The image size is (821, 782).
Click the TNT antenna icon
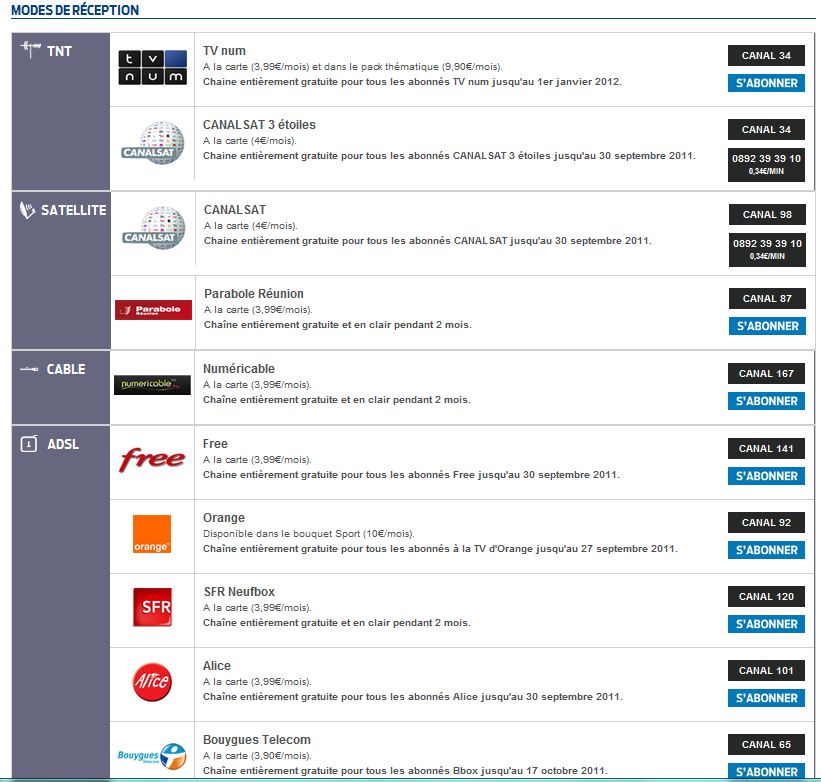click(30, 50)
